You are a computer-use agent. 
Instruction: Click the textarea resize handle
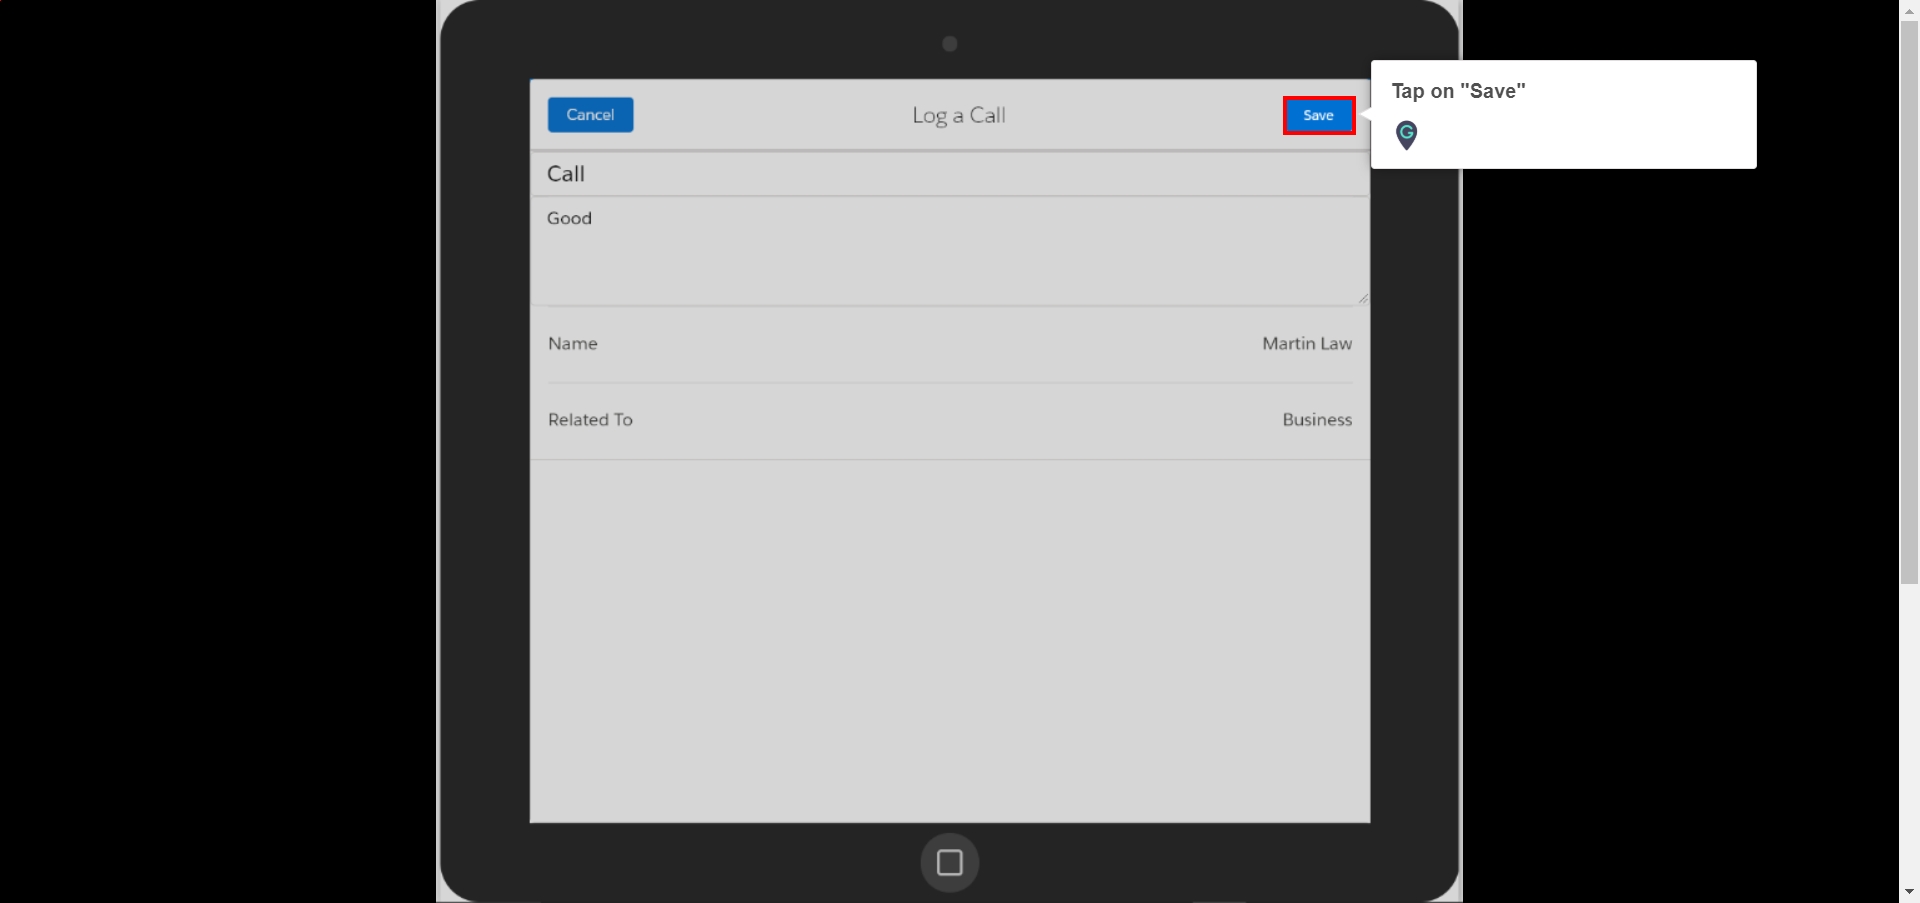click(1362, 298)
